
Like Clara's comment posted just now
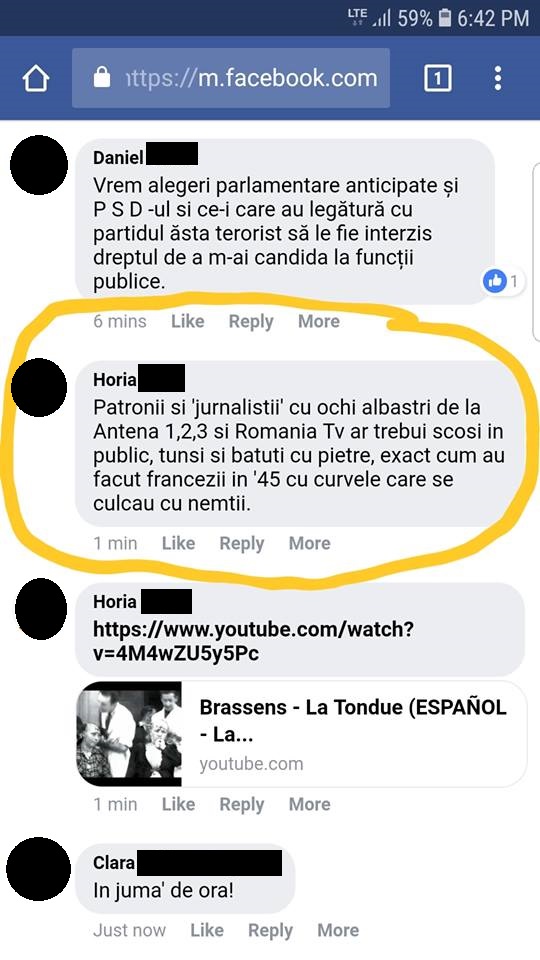[206, 931]
